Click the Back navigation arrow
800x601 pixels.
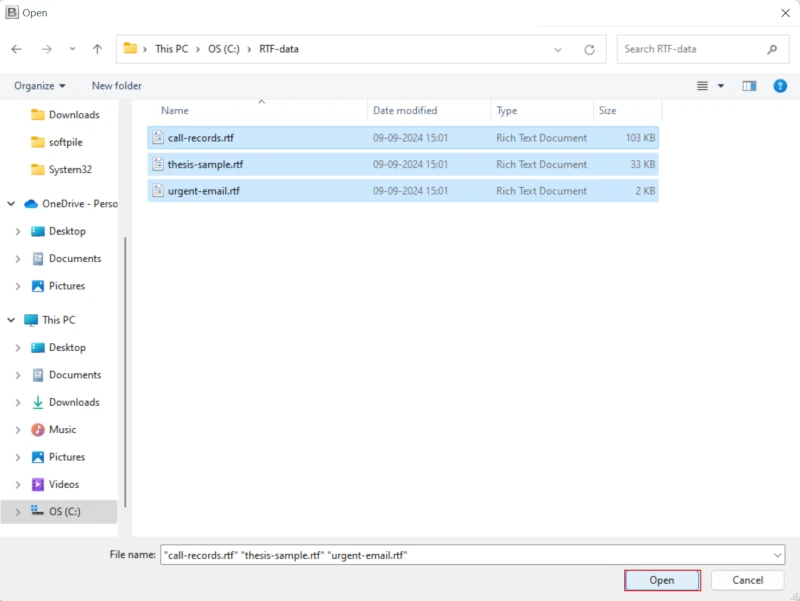coord(17,49)
